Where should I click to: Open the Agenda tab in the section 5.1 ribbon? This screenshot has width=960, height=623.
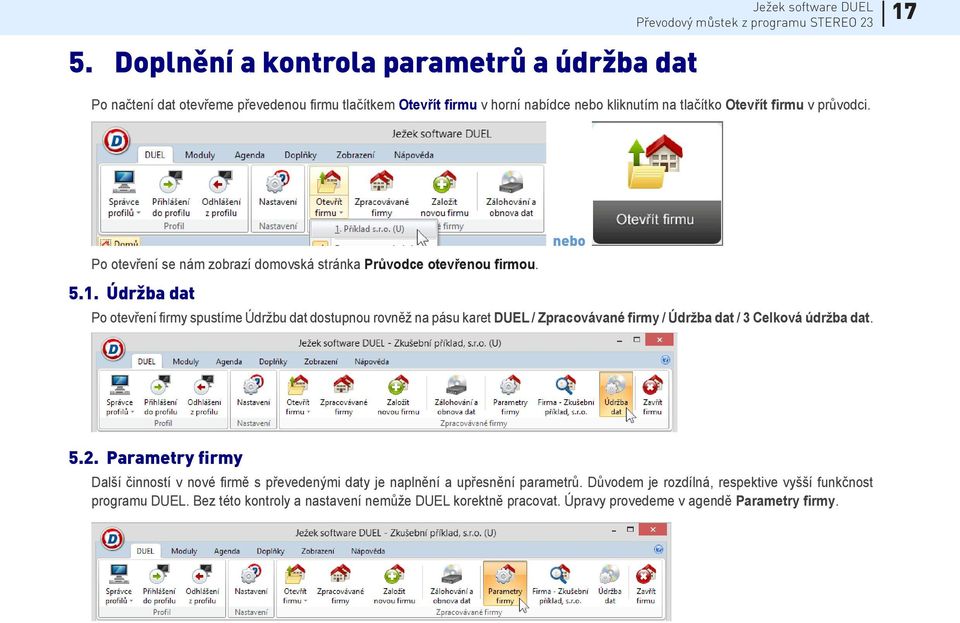229,361
